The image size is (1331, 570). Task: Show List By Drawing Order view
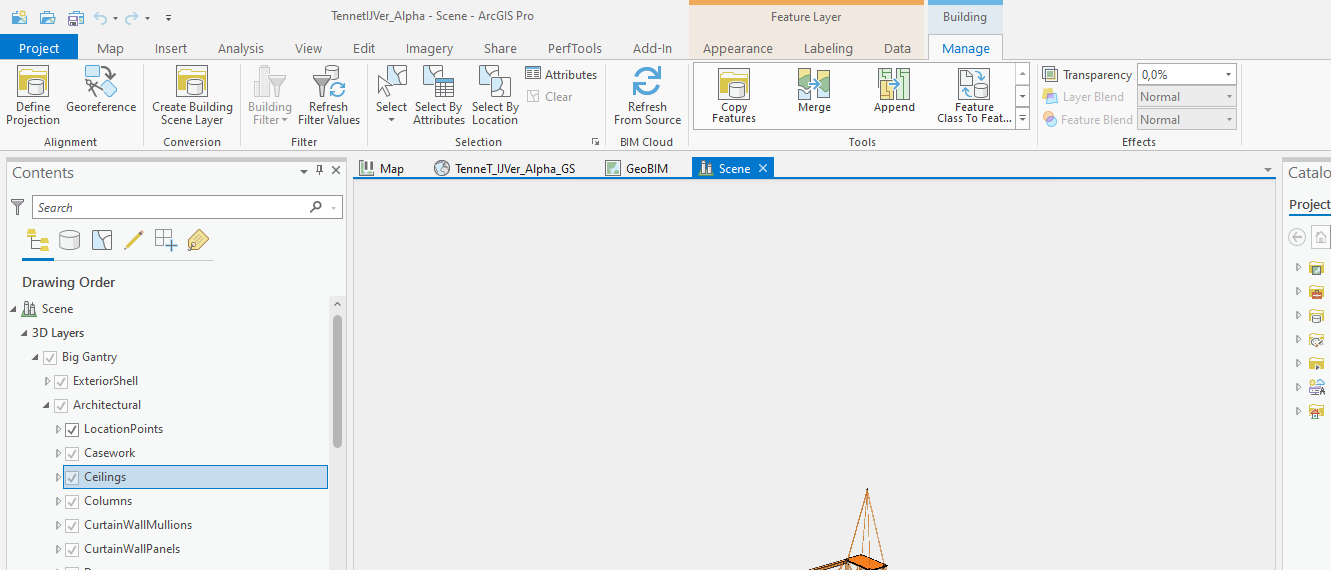[x=38, y=240]
